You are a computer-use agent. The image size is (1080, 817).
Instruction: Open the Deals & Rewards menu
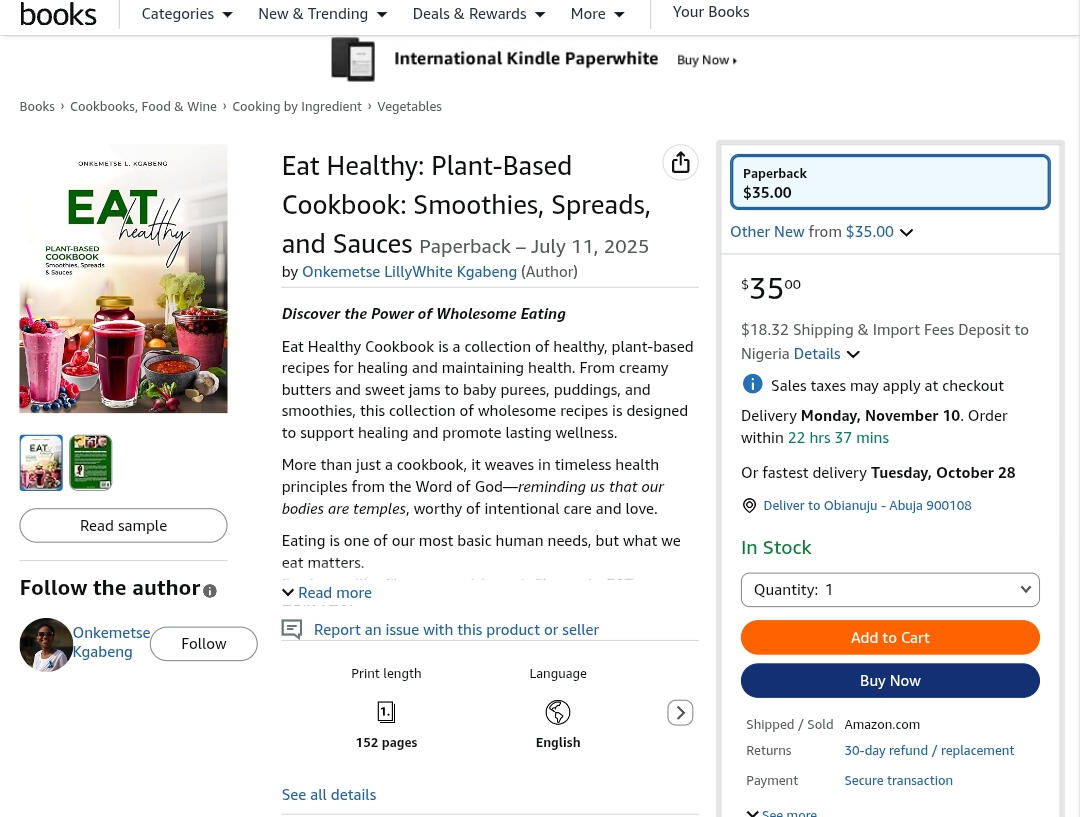click(478, 14)
